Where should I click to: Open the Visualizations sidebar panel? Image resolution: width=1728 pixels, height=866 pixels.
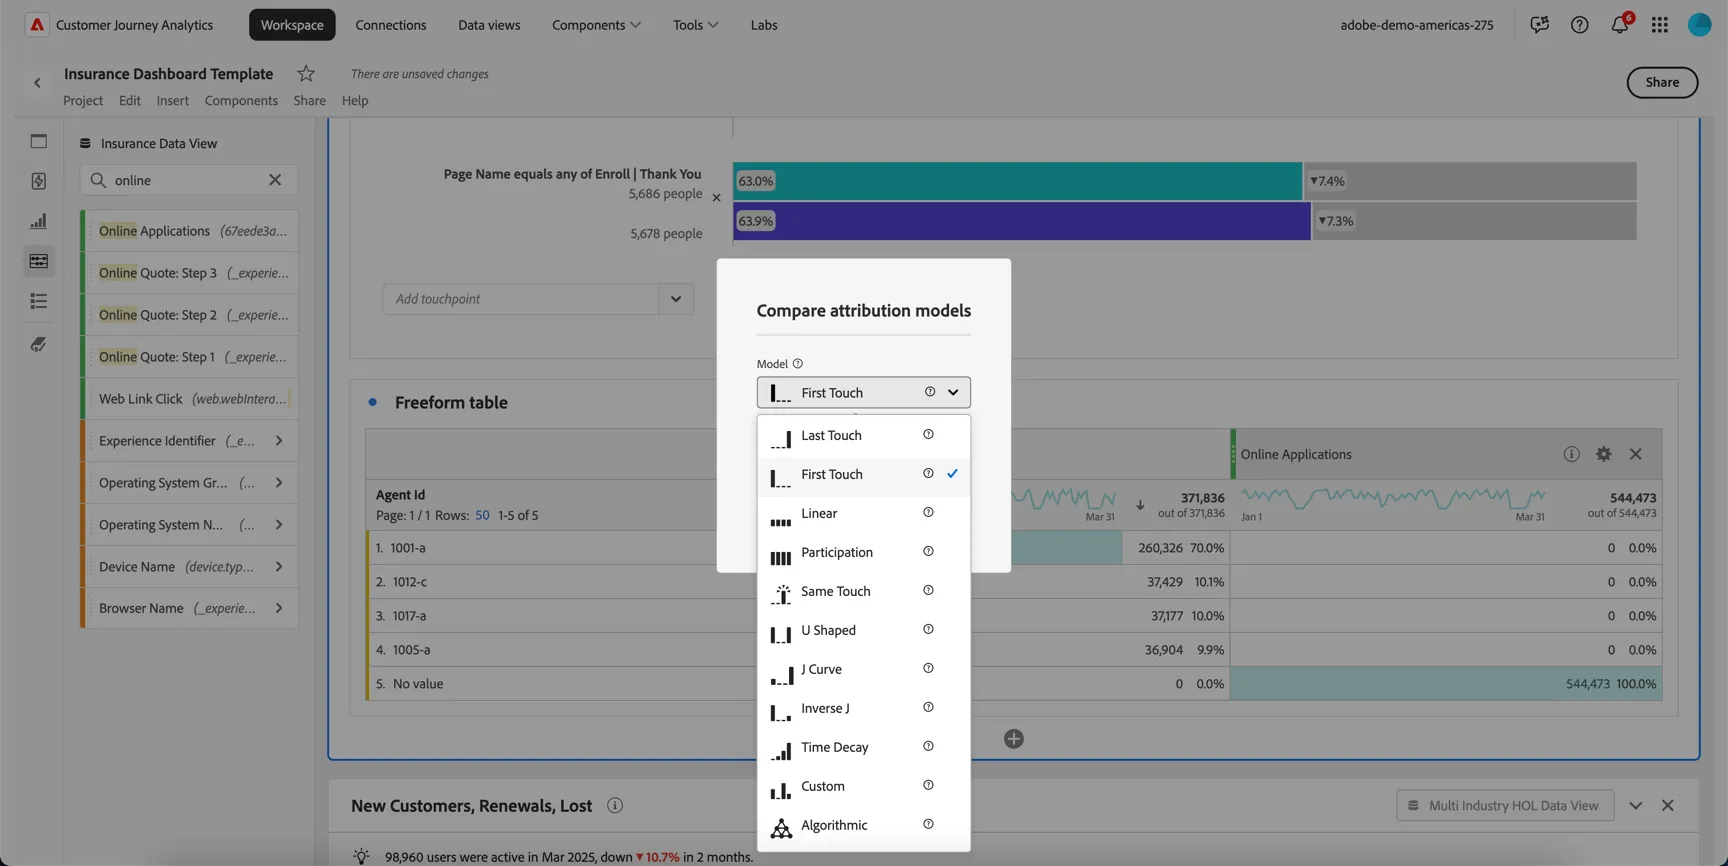(38, 221)
